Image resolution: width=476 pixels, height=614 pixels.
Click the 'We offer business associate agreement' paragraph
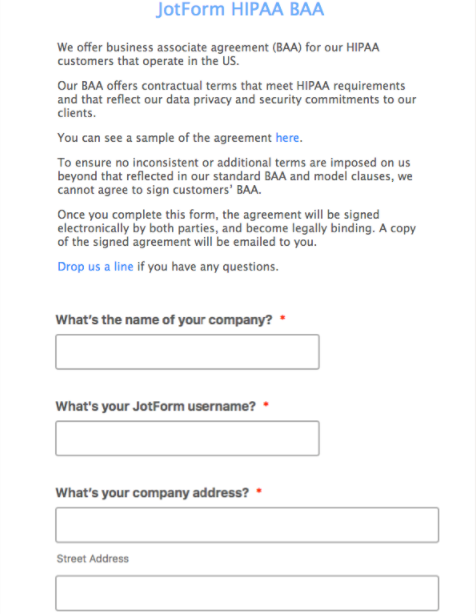tap(218, 54)
